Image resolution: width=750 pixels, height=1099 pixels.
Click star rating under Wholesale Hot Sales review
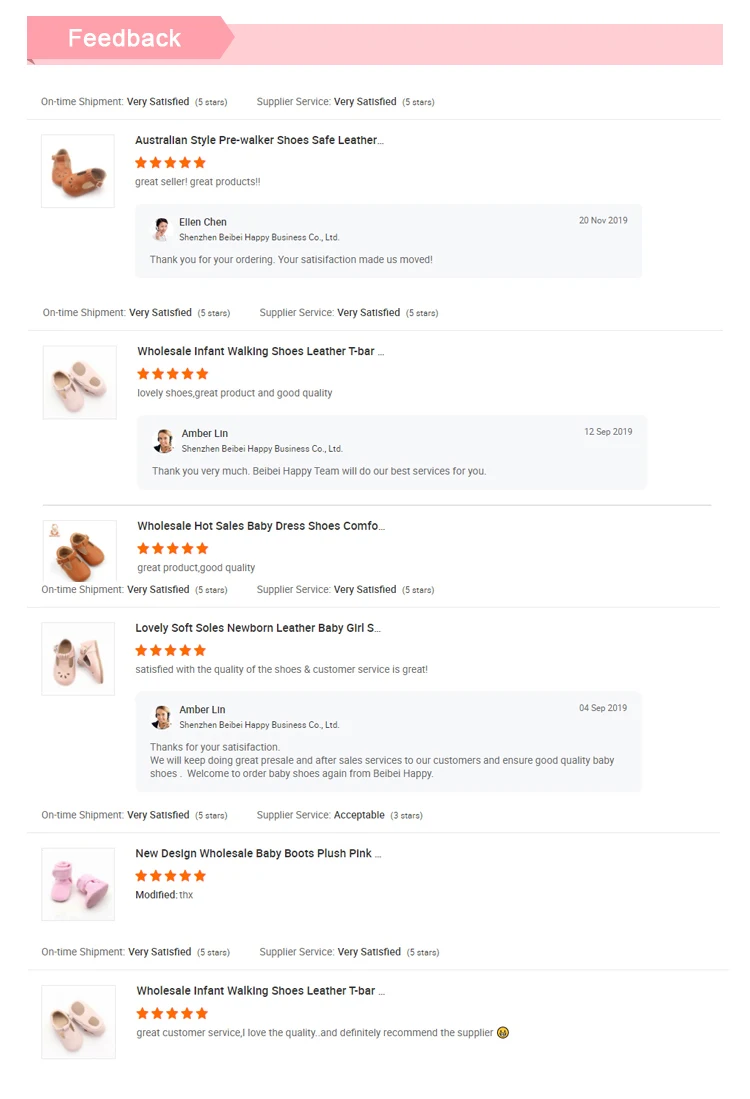coord(173,548)
